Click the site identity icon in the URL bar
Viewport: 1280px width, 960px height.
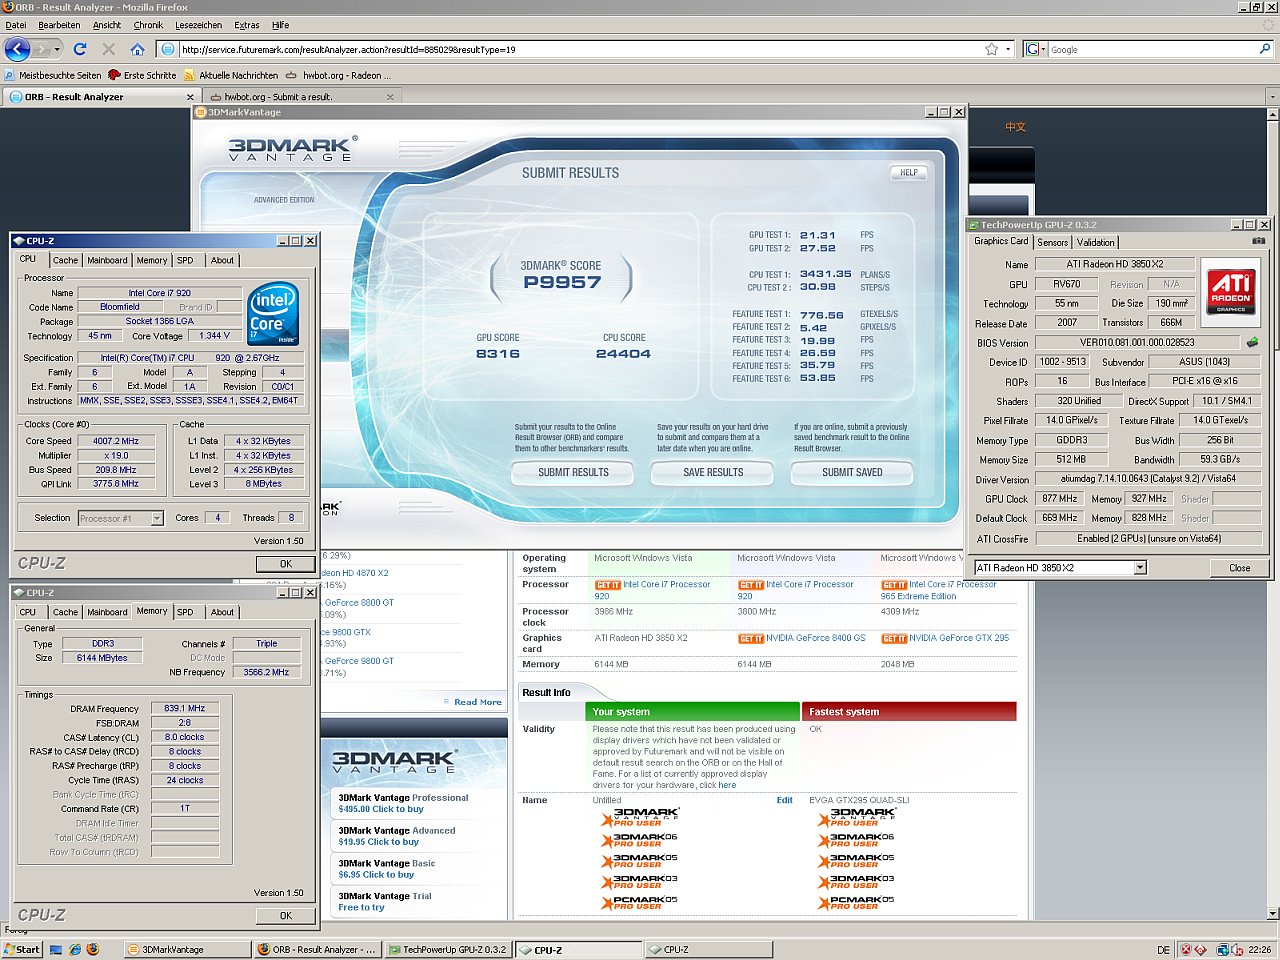[168, 49]
